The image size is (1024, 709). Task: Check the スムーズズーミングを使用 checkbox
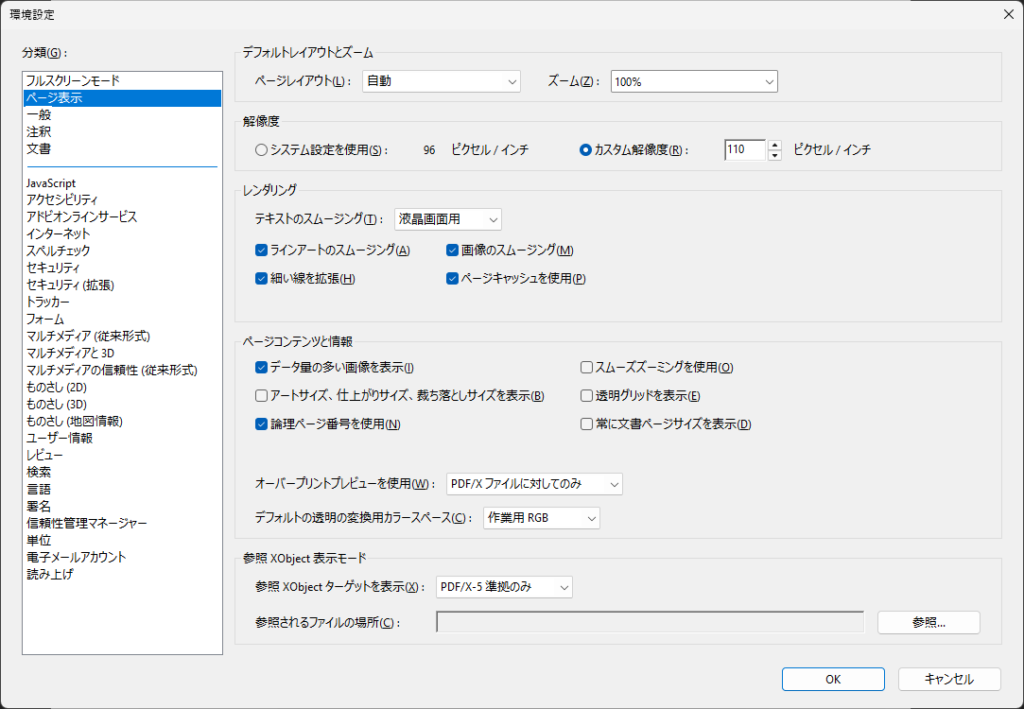click(x=587, y=368)
